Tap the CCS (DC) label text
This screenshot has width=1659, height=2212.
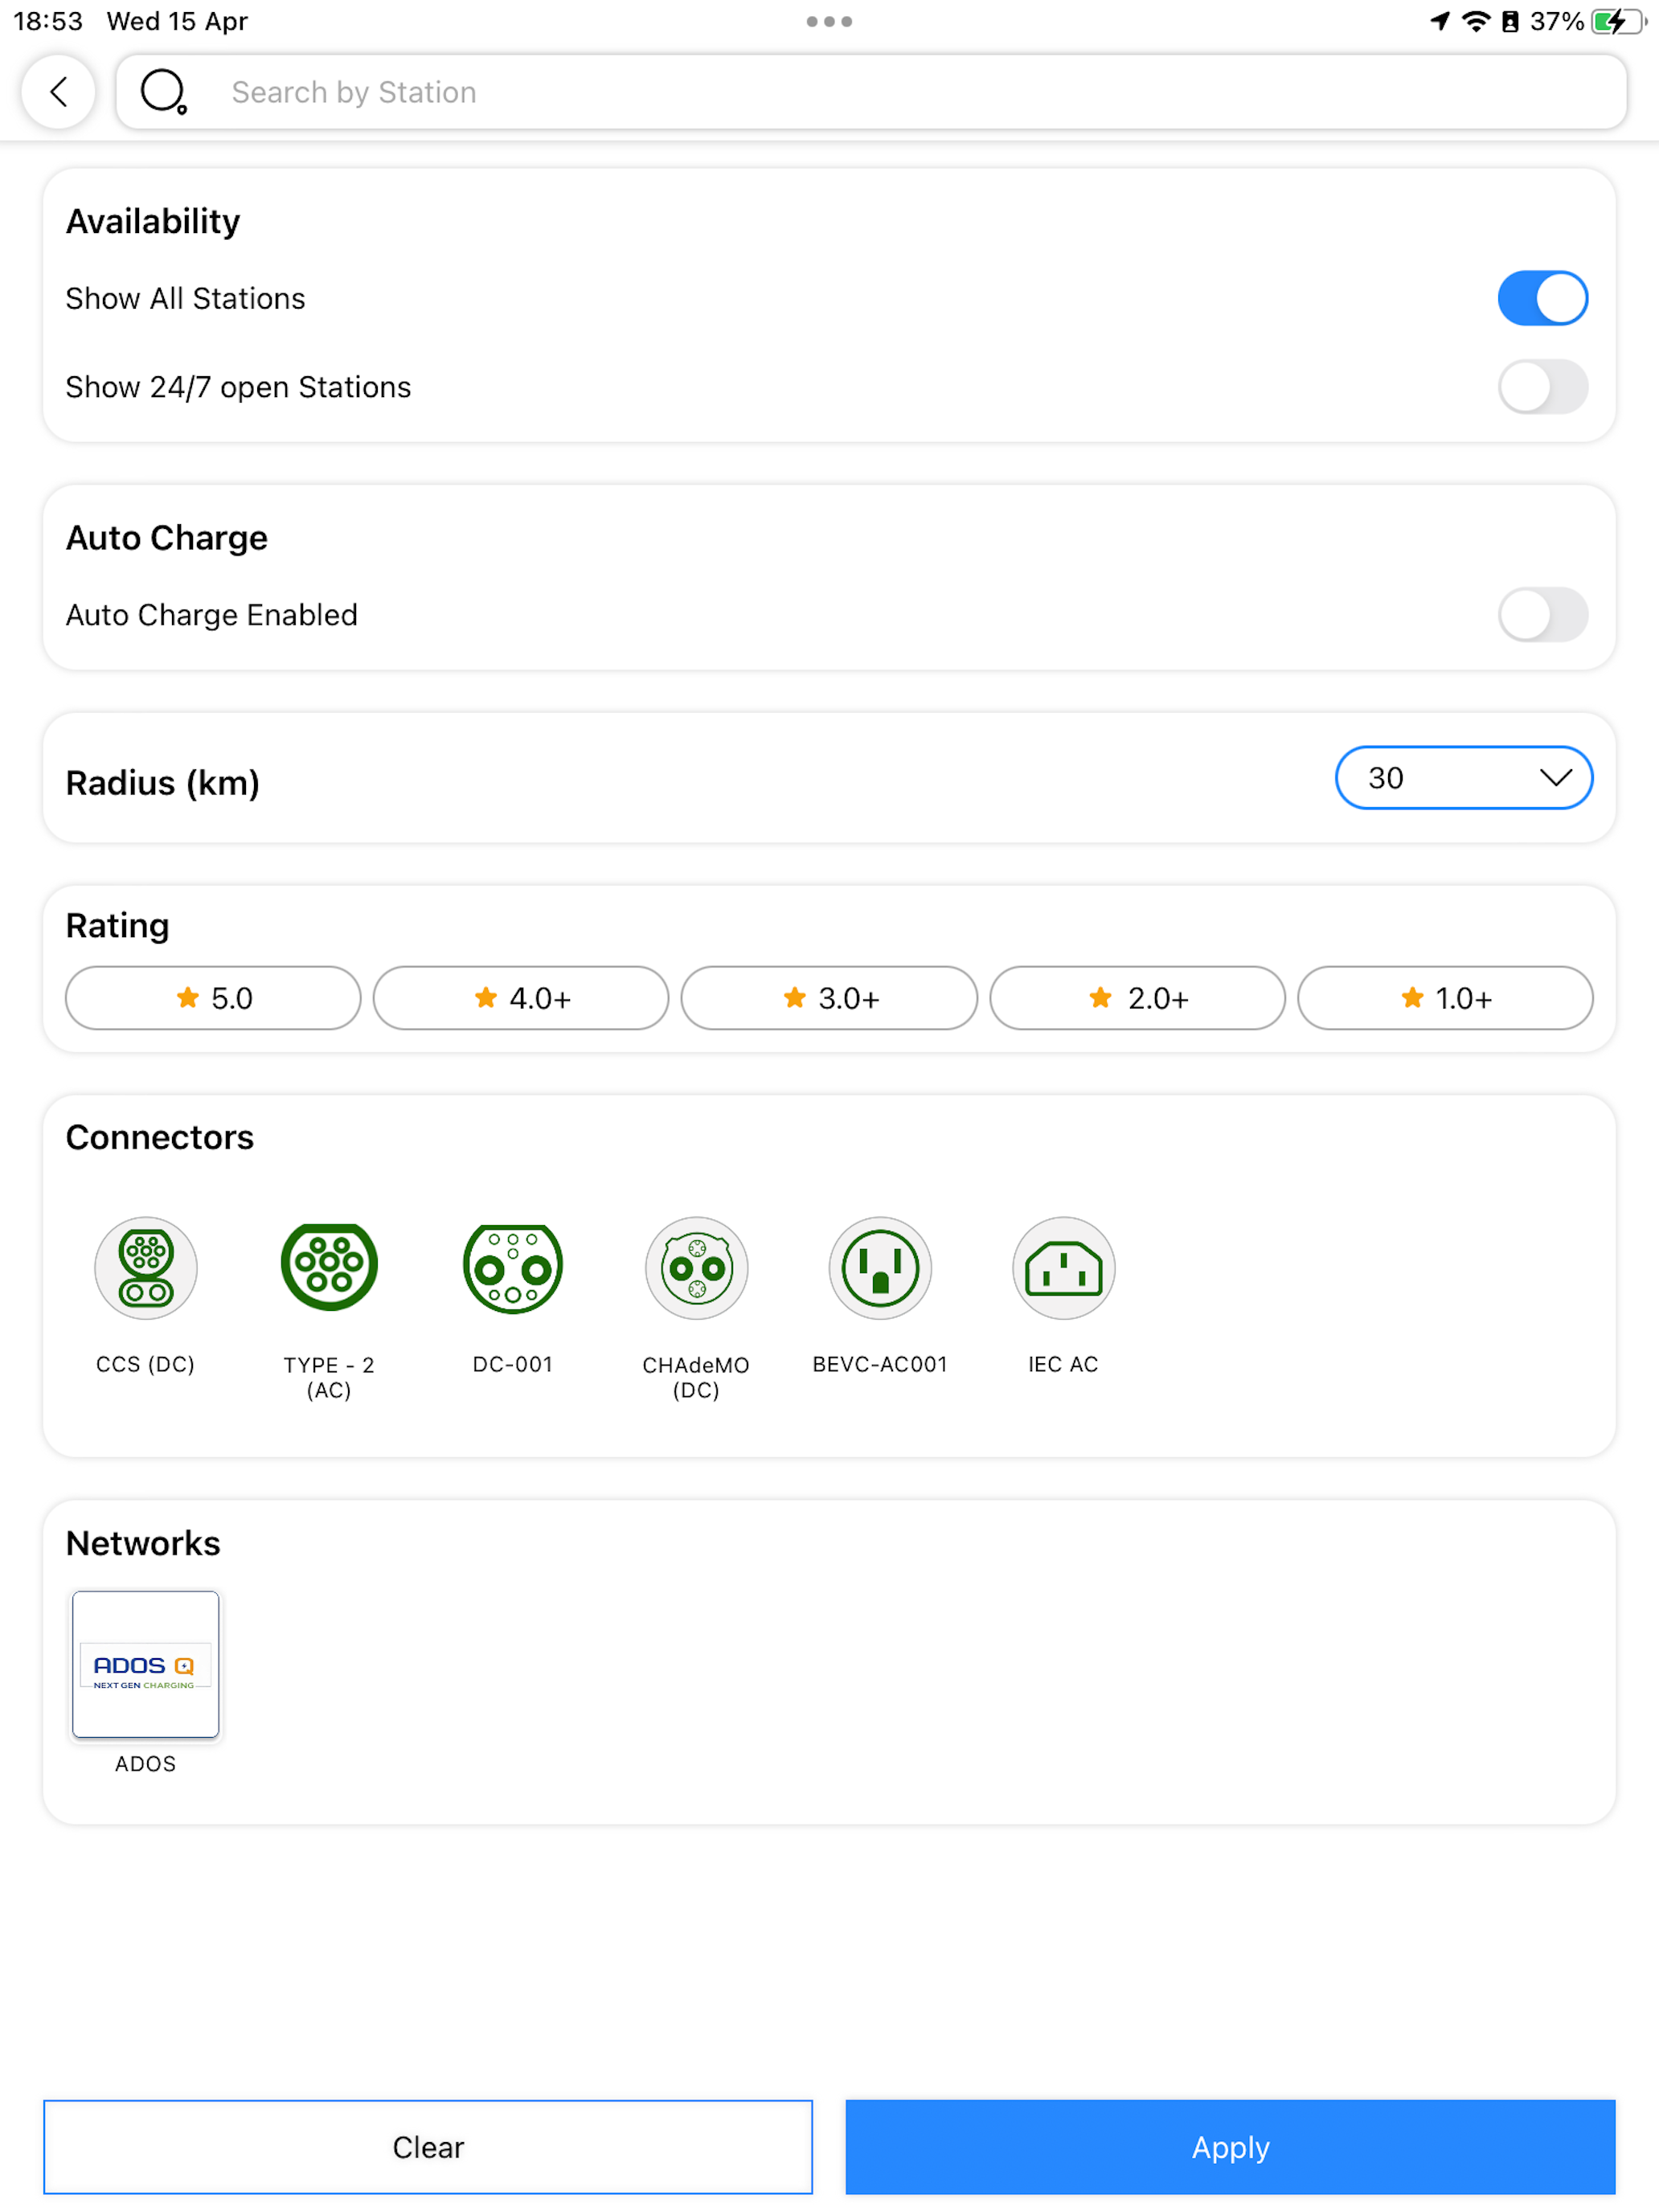[146, 1364]
